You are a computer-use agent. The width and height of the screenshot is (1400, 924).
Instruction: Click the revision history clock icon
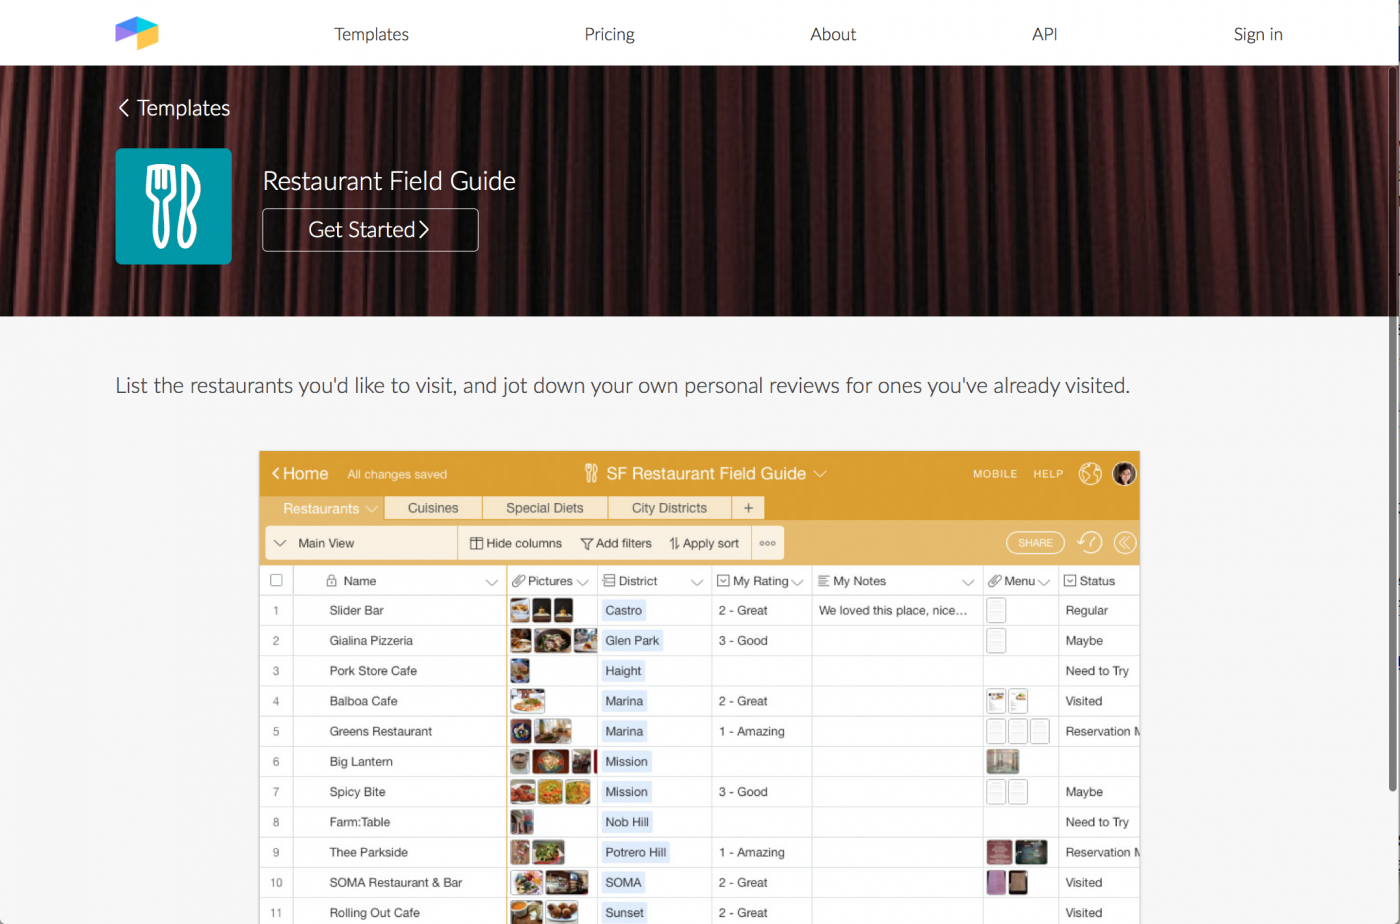point(1089,543)
